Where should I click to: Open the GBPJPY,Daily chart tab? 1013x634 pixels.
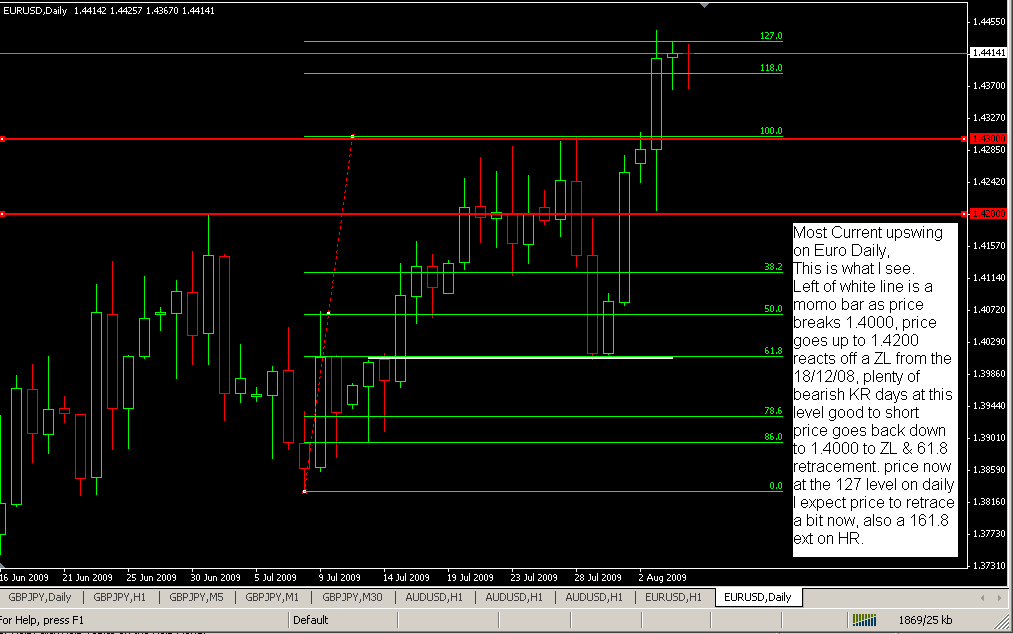pos(41,597)
